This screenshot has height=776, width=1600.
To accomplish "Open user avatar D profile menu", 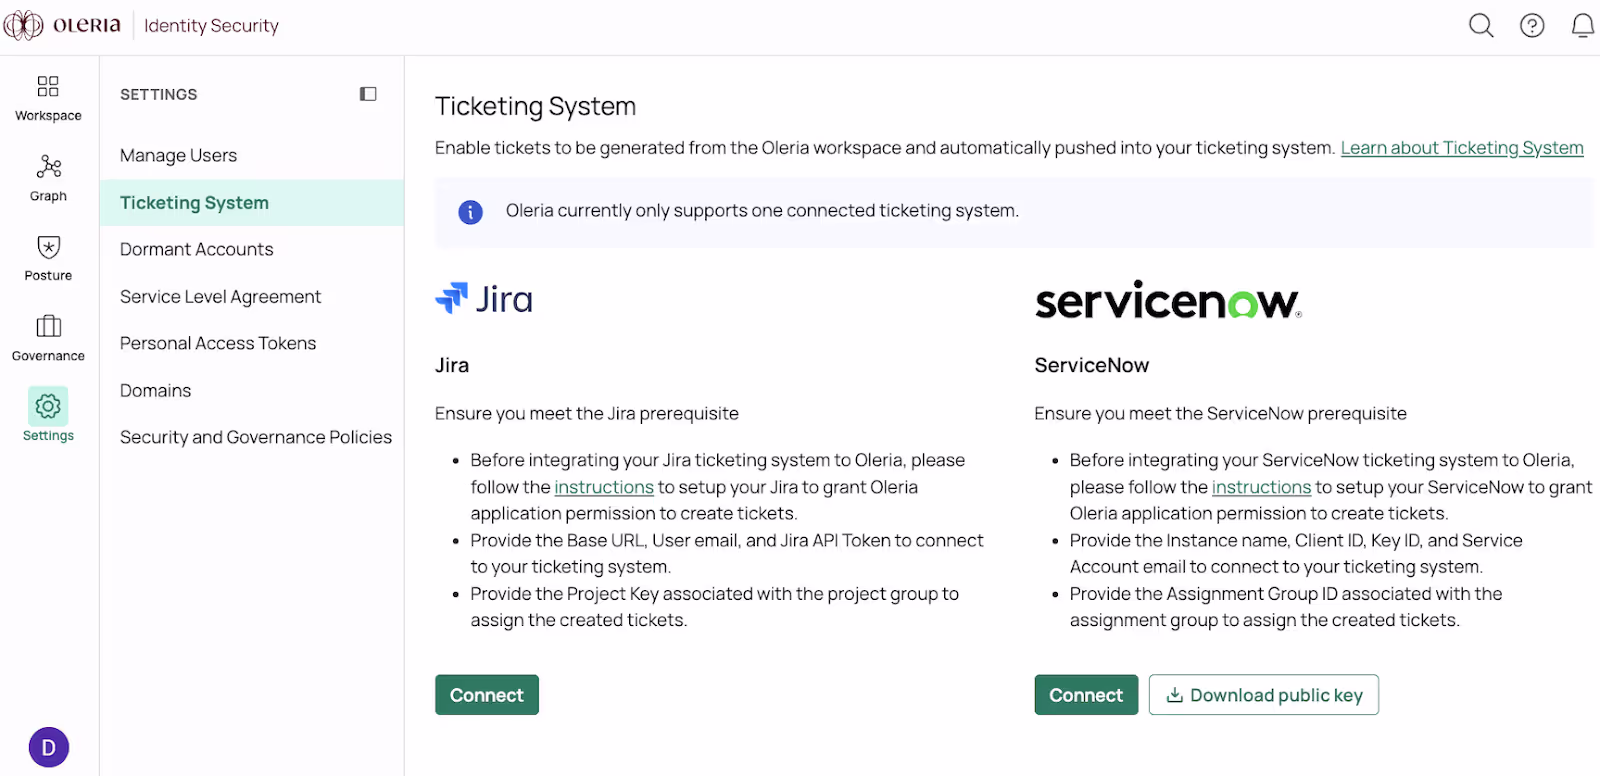I will point(49,747).
